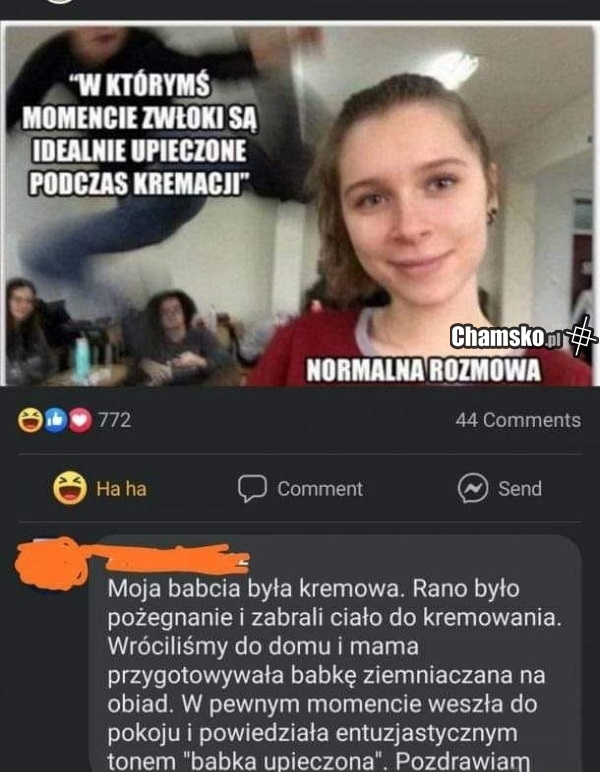Click the quoted cremation text on the meme
The width and height of the screenshot is (600, 772).
139,134
